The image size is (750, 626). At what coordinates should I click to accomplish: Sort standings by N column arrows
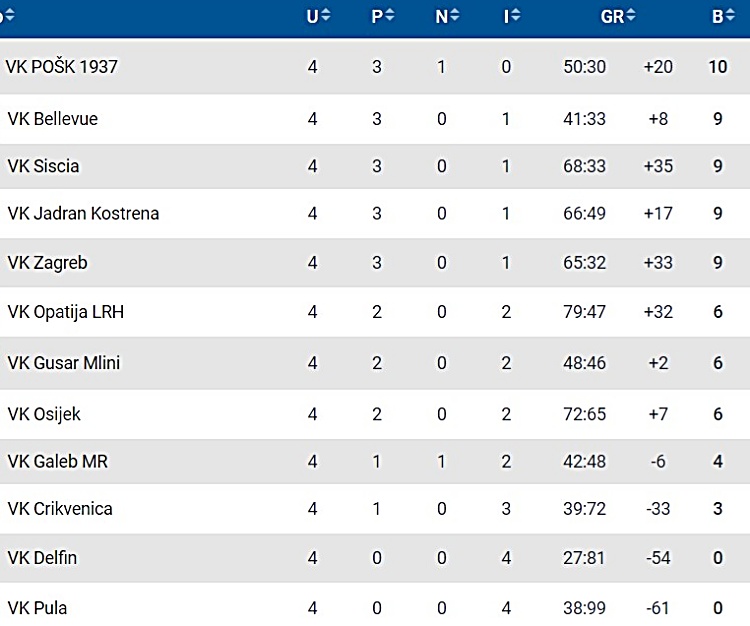[x=455, y=15]
